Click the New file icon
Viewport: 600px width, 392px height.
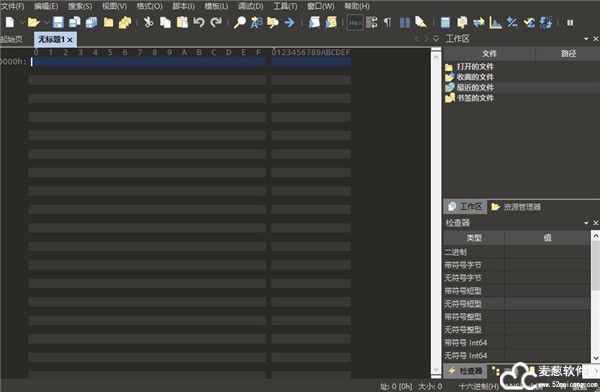point(10,23)
